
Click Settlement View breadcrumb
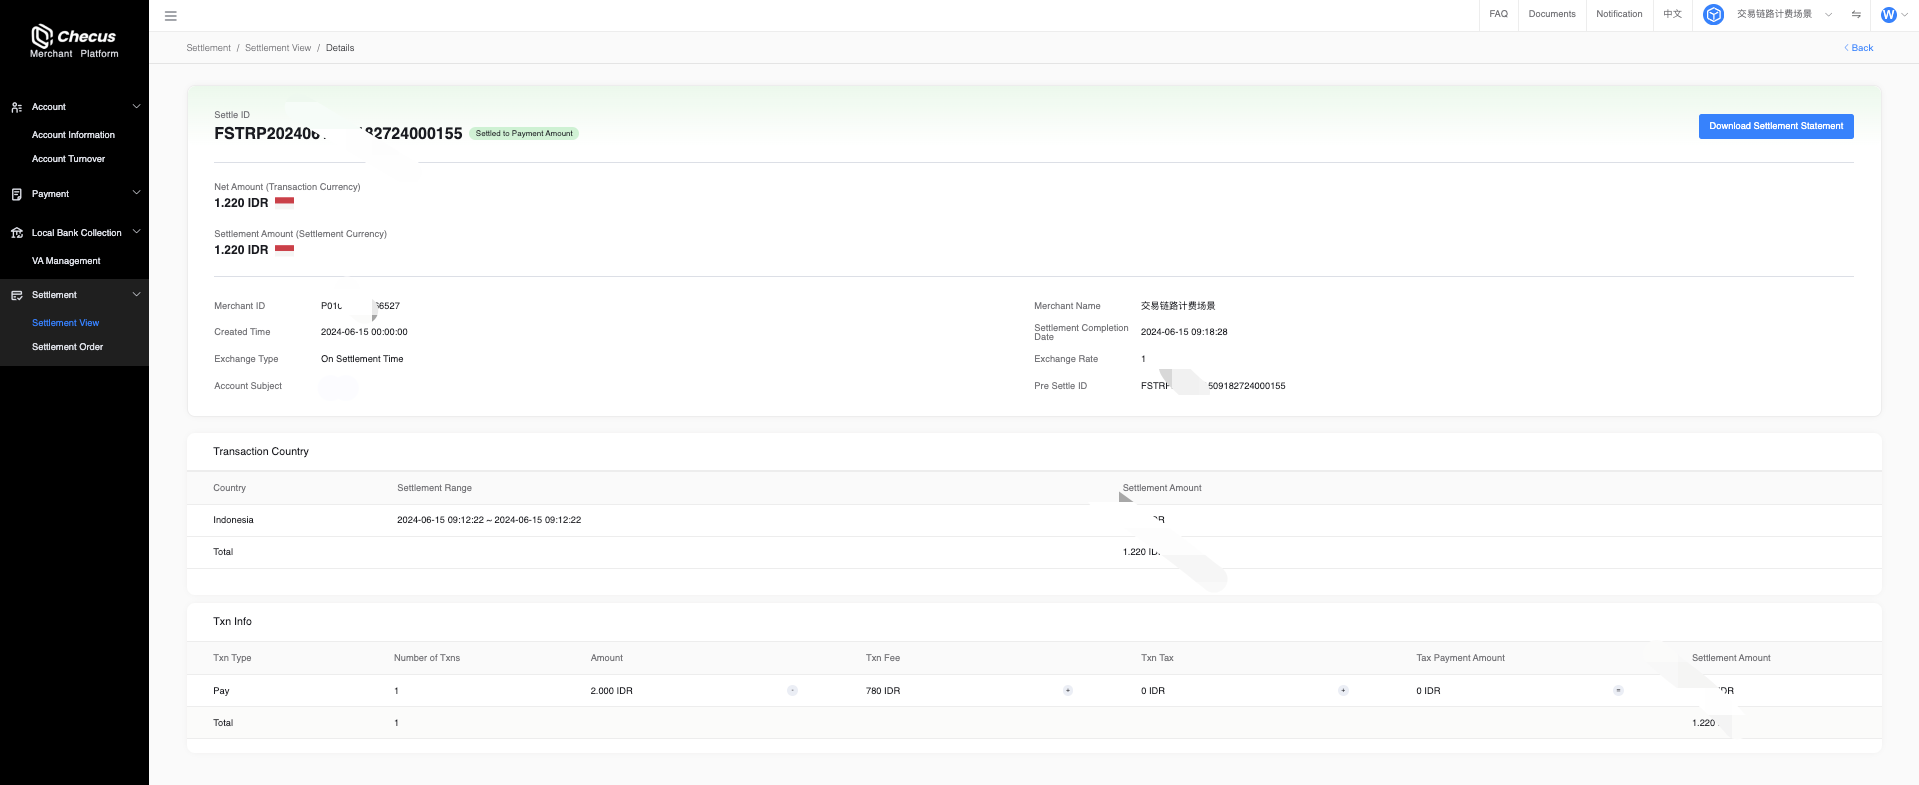[278, 48]
